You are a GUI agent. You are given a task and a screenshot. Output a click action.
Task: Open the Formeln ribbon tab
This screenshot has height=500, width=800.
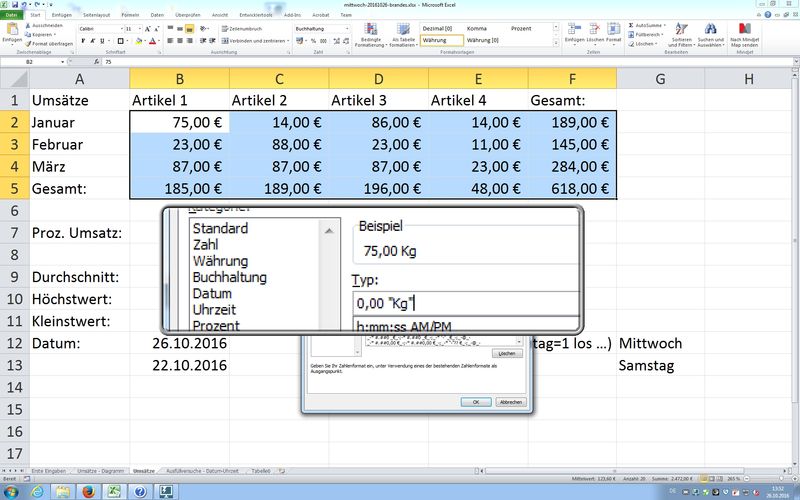(129, 16)
